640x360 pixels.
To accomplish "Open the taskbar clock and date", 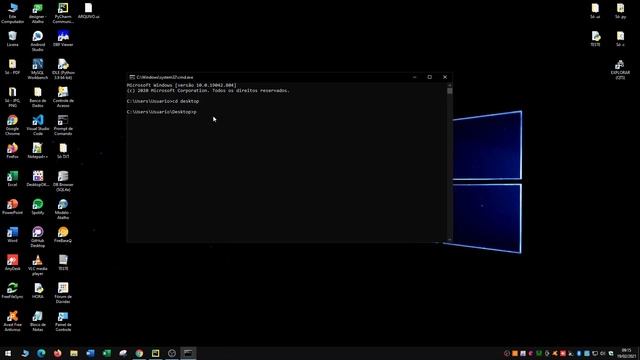I will coord(627,353).
